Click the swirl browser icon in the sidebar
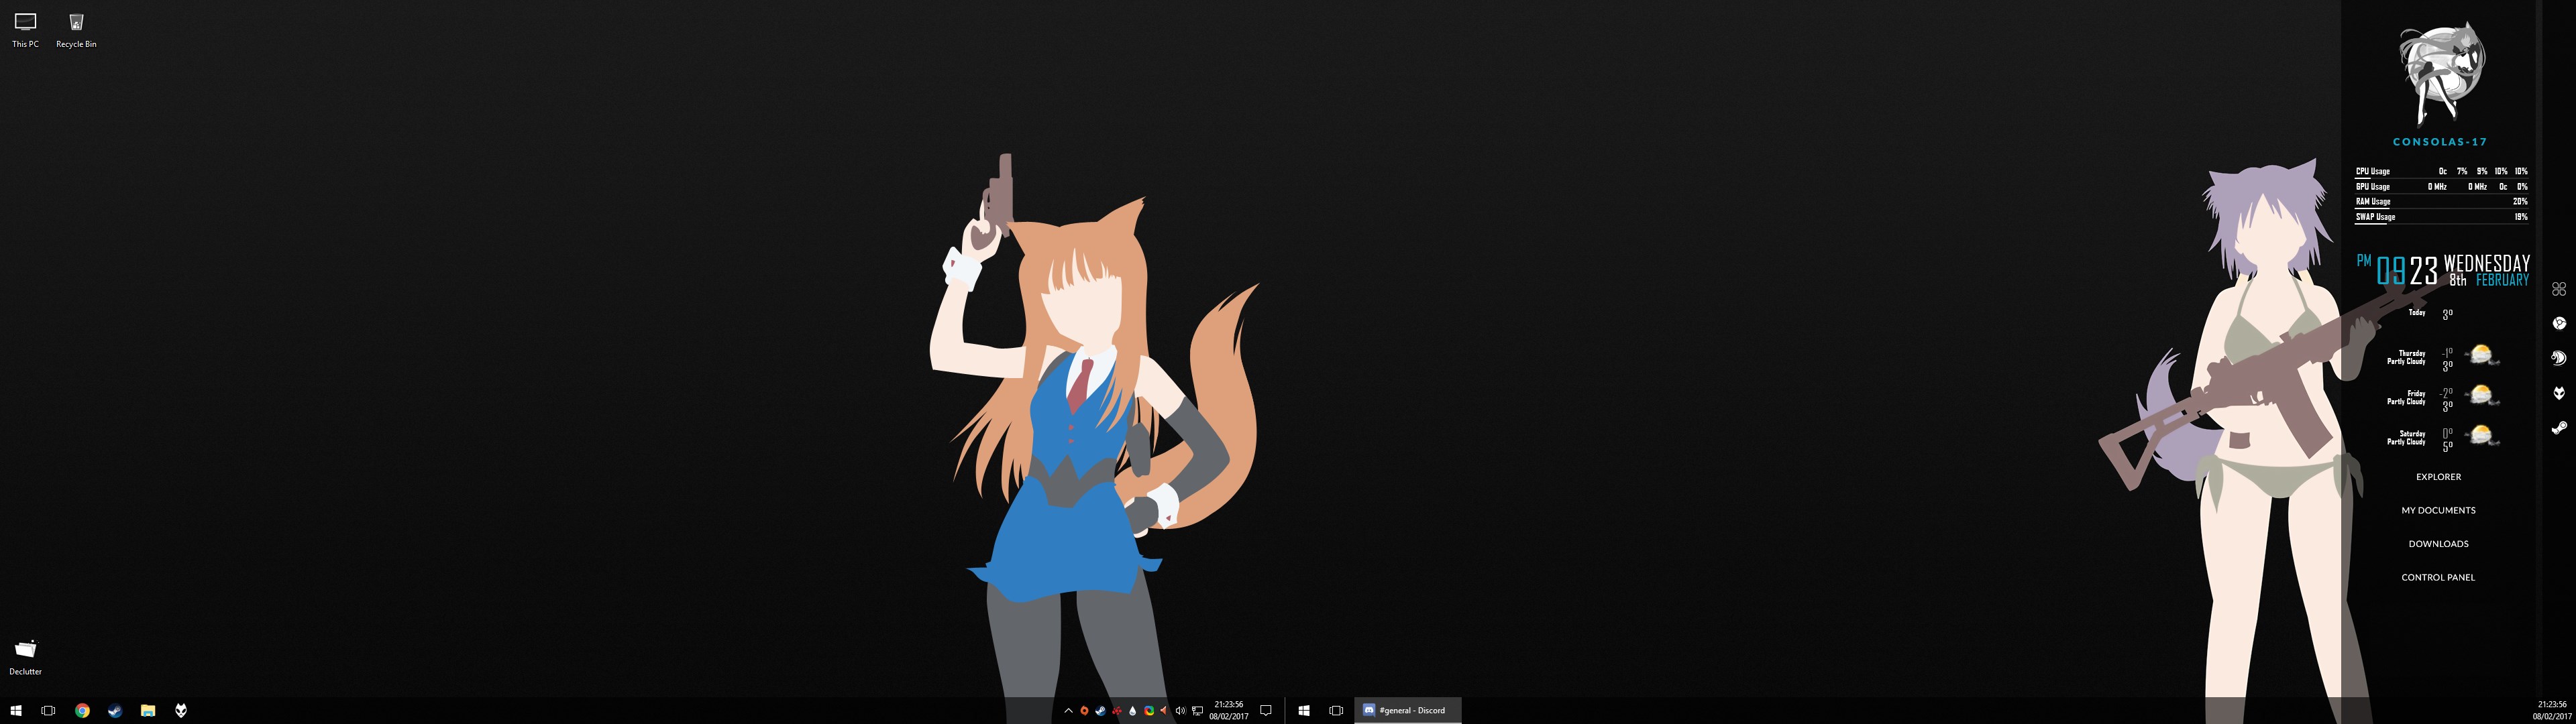2576x724 pixels. pyautogui.click(x=2559, y=358)
